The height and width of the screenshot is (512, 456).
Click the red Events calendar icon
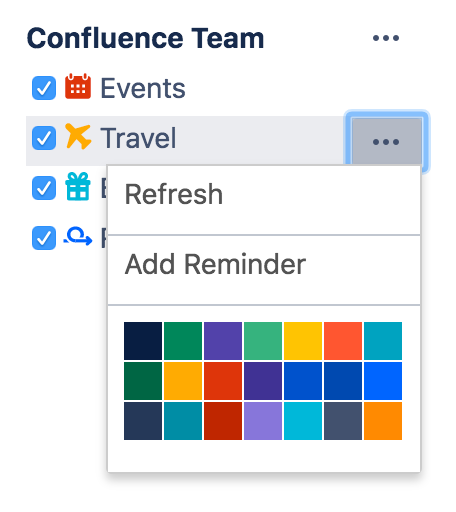(x=78, y=87)
